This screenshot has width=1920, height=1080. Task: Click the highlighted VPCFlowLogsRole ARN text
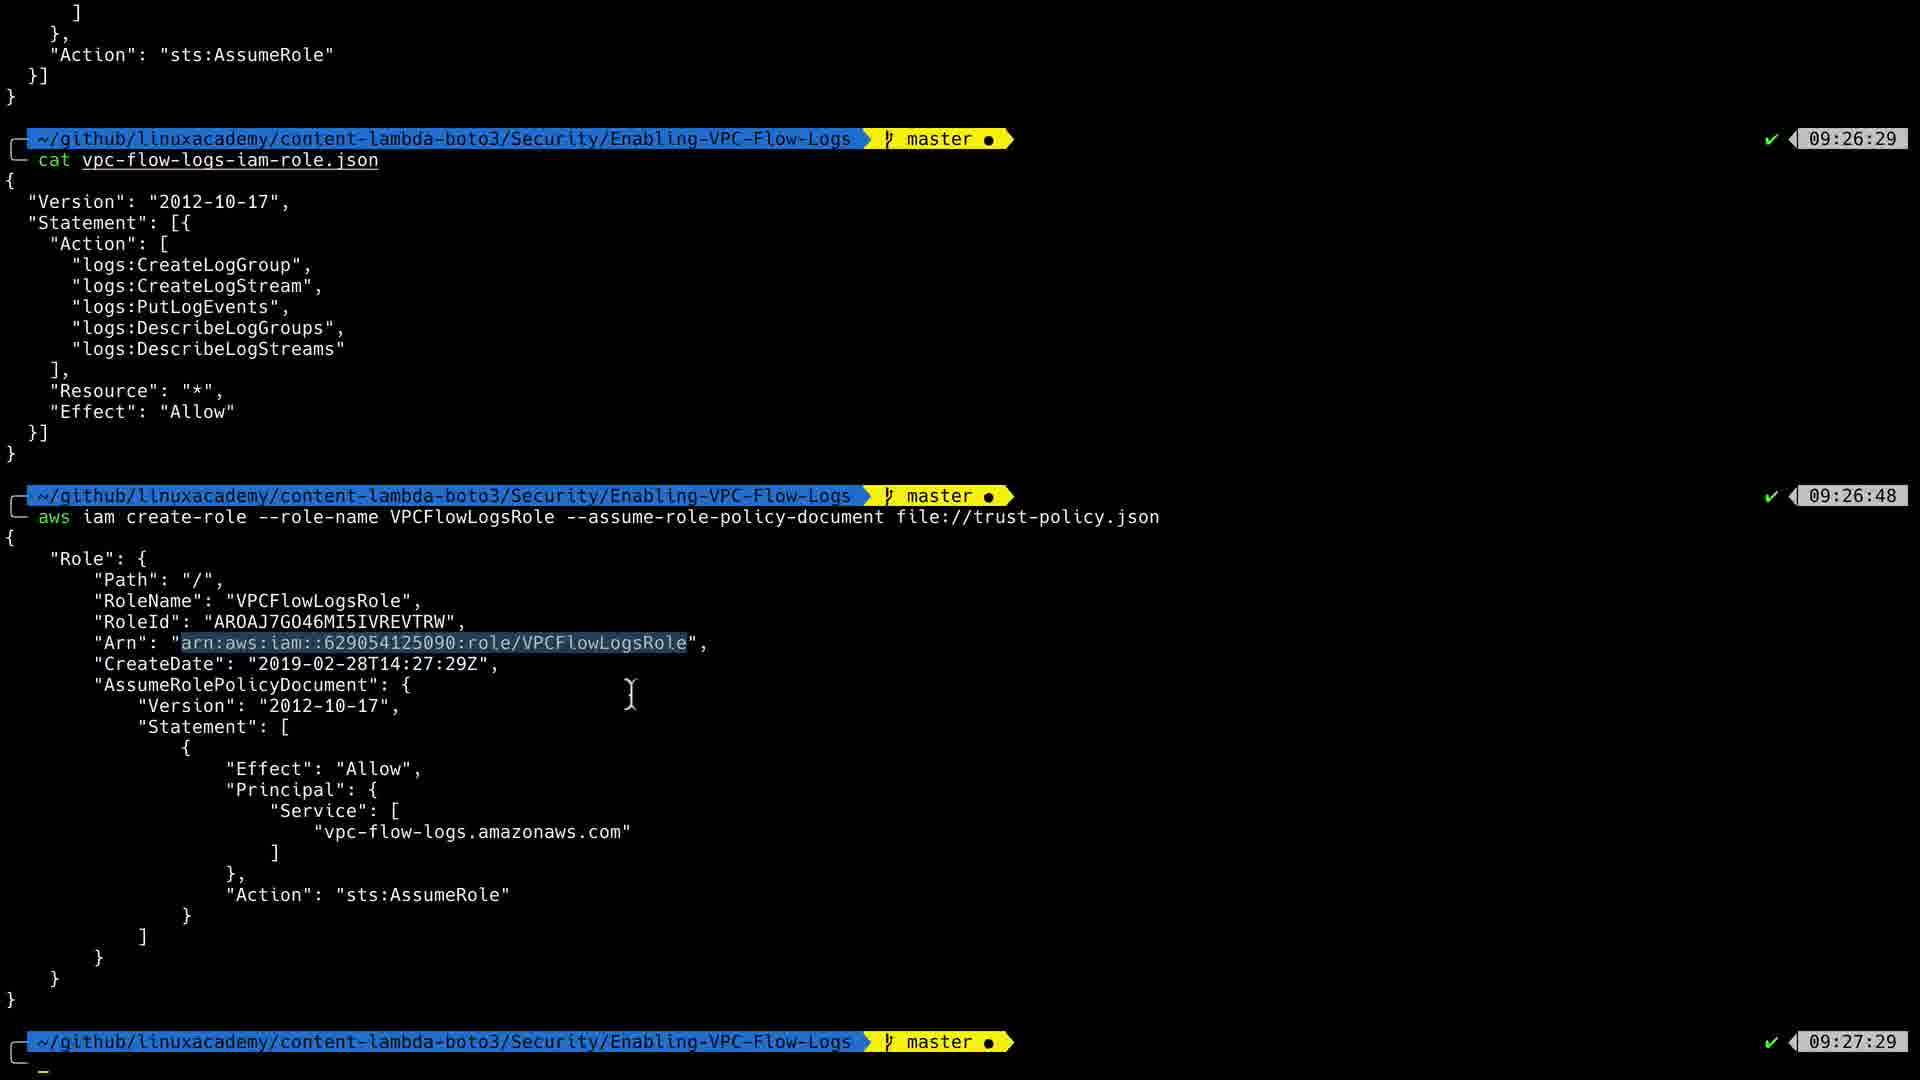[x=434, y=643]
